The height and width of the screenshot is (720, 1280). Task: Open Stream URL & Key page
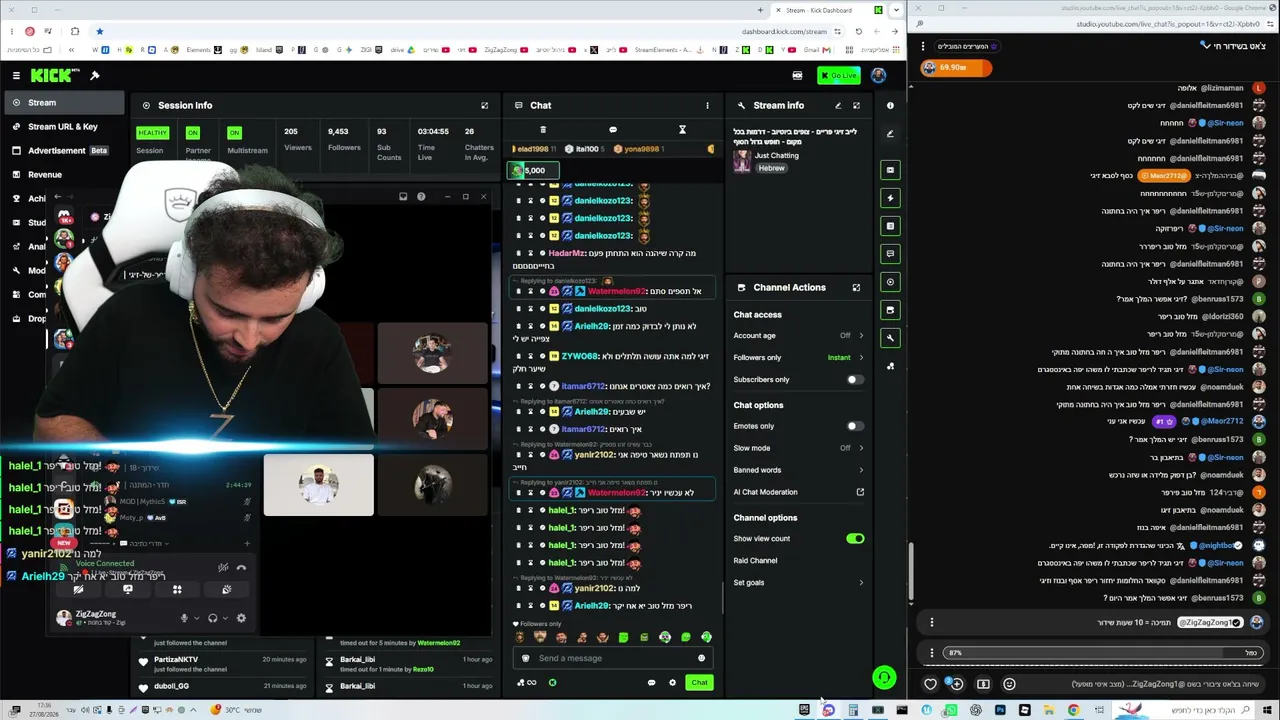coord(63,126)
